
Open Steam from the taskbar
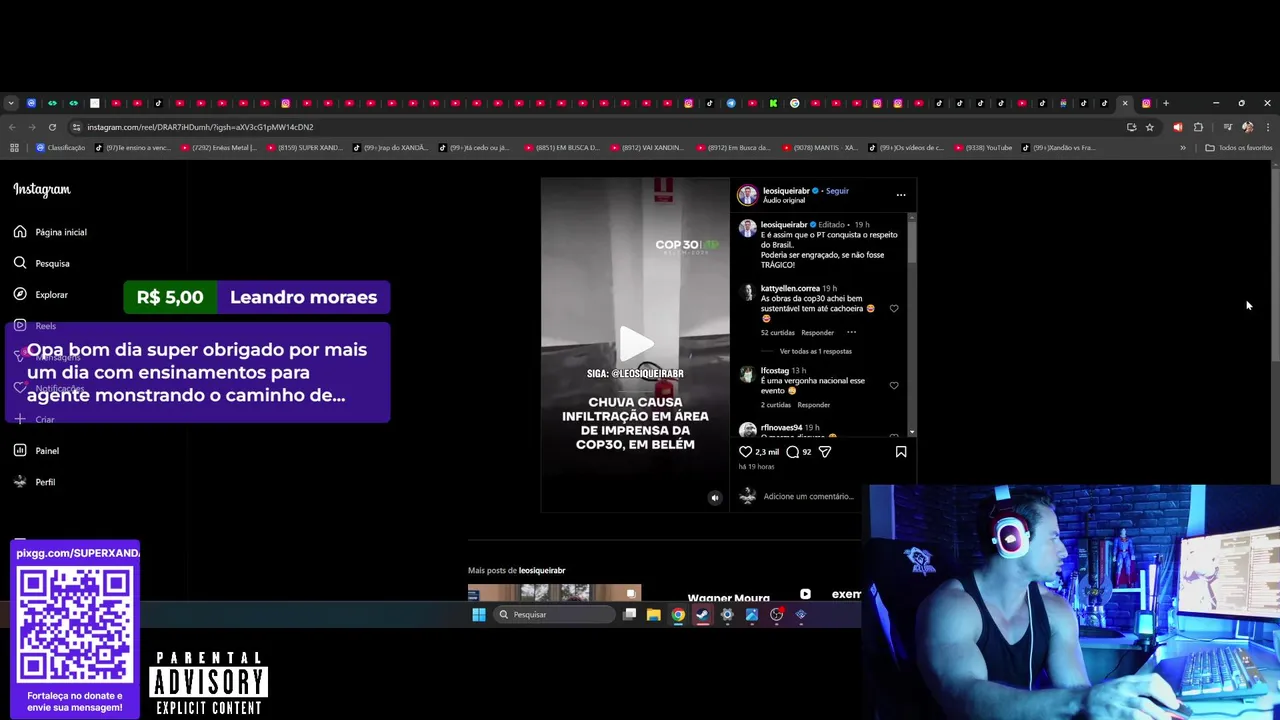[x=703, y=615]
